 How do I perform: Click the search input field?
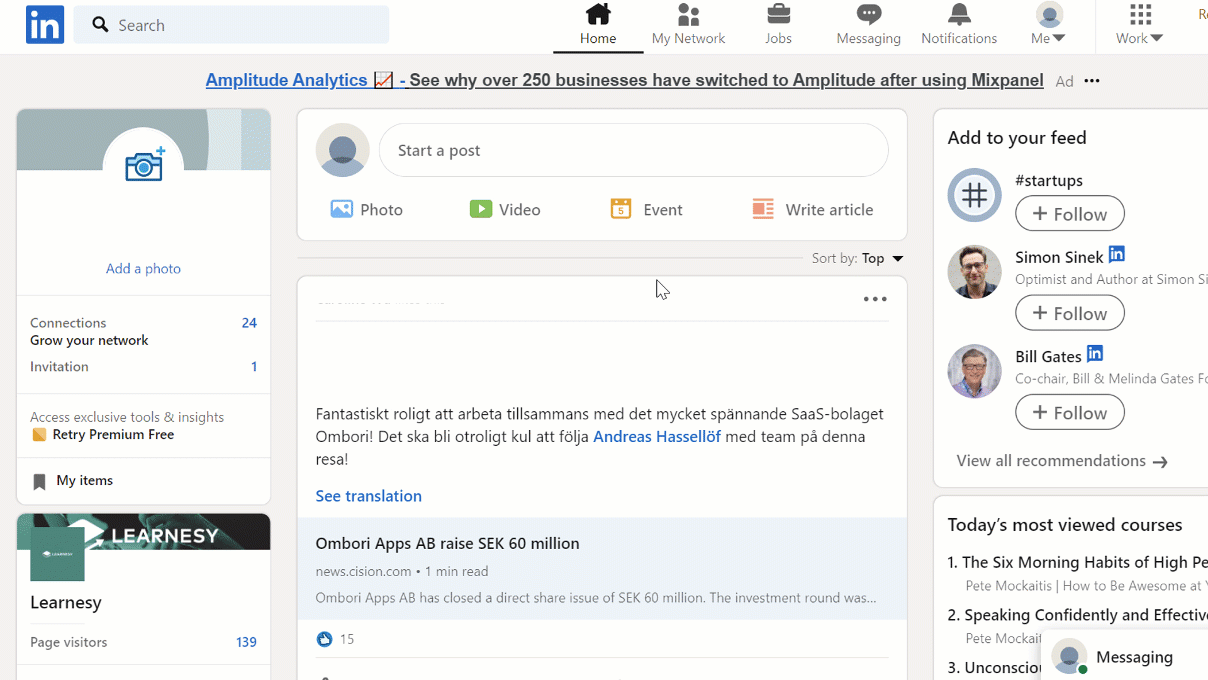[x=231, y=25]
